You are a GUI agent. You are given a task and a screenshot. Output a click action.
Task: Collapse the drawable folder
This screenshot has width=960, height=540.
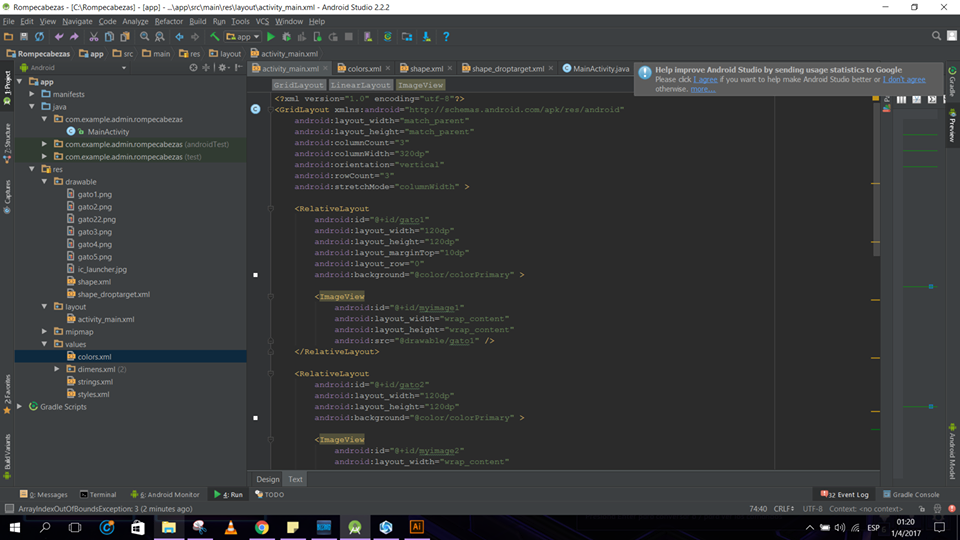(x=45, y=182)
